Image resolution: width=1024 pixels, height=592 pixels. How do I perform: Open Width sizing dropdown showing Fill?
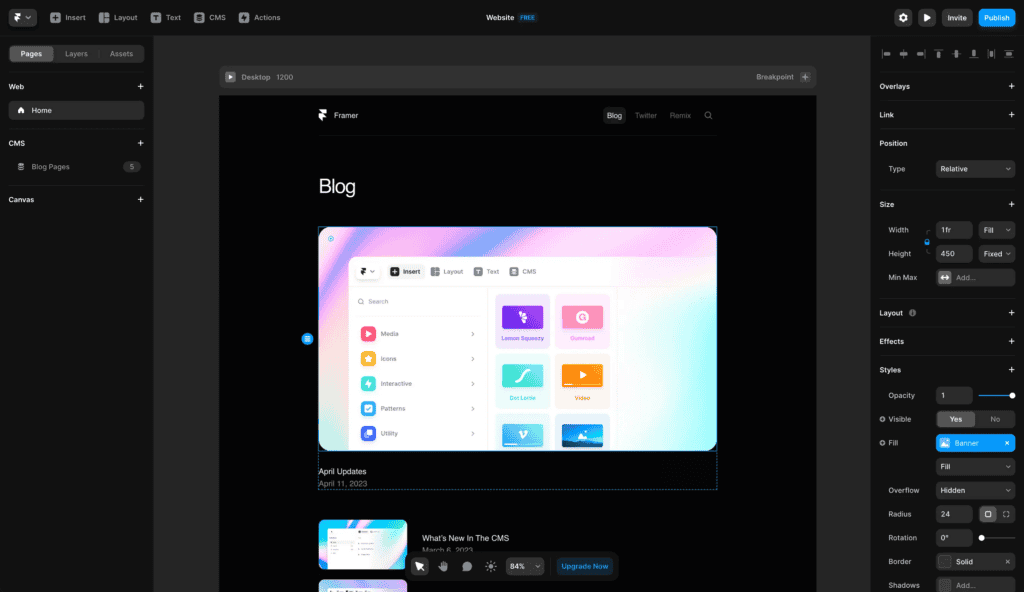997,230
